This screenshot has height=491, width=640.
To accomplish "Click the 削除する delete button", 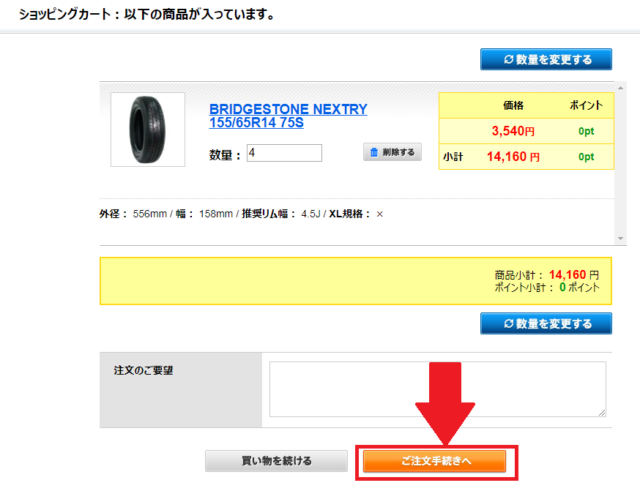I will (x=392, y=152).
